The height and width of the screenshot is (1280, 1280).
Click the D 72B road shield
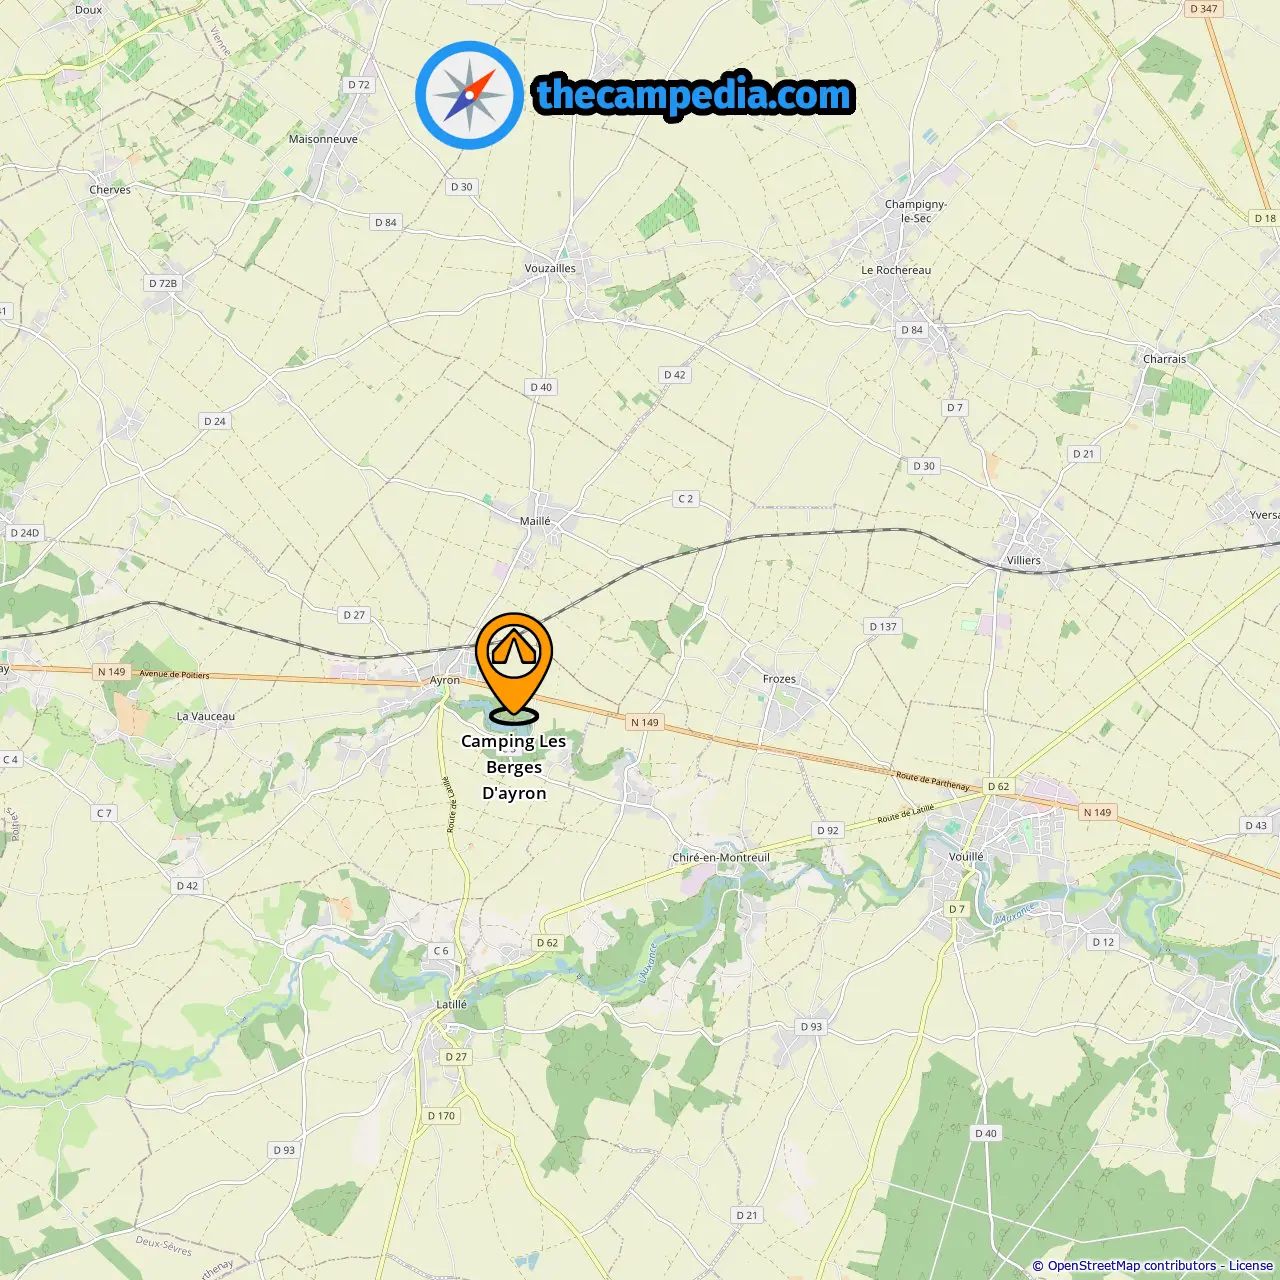tap(163, 284)
